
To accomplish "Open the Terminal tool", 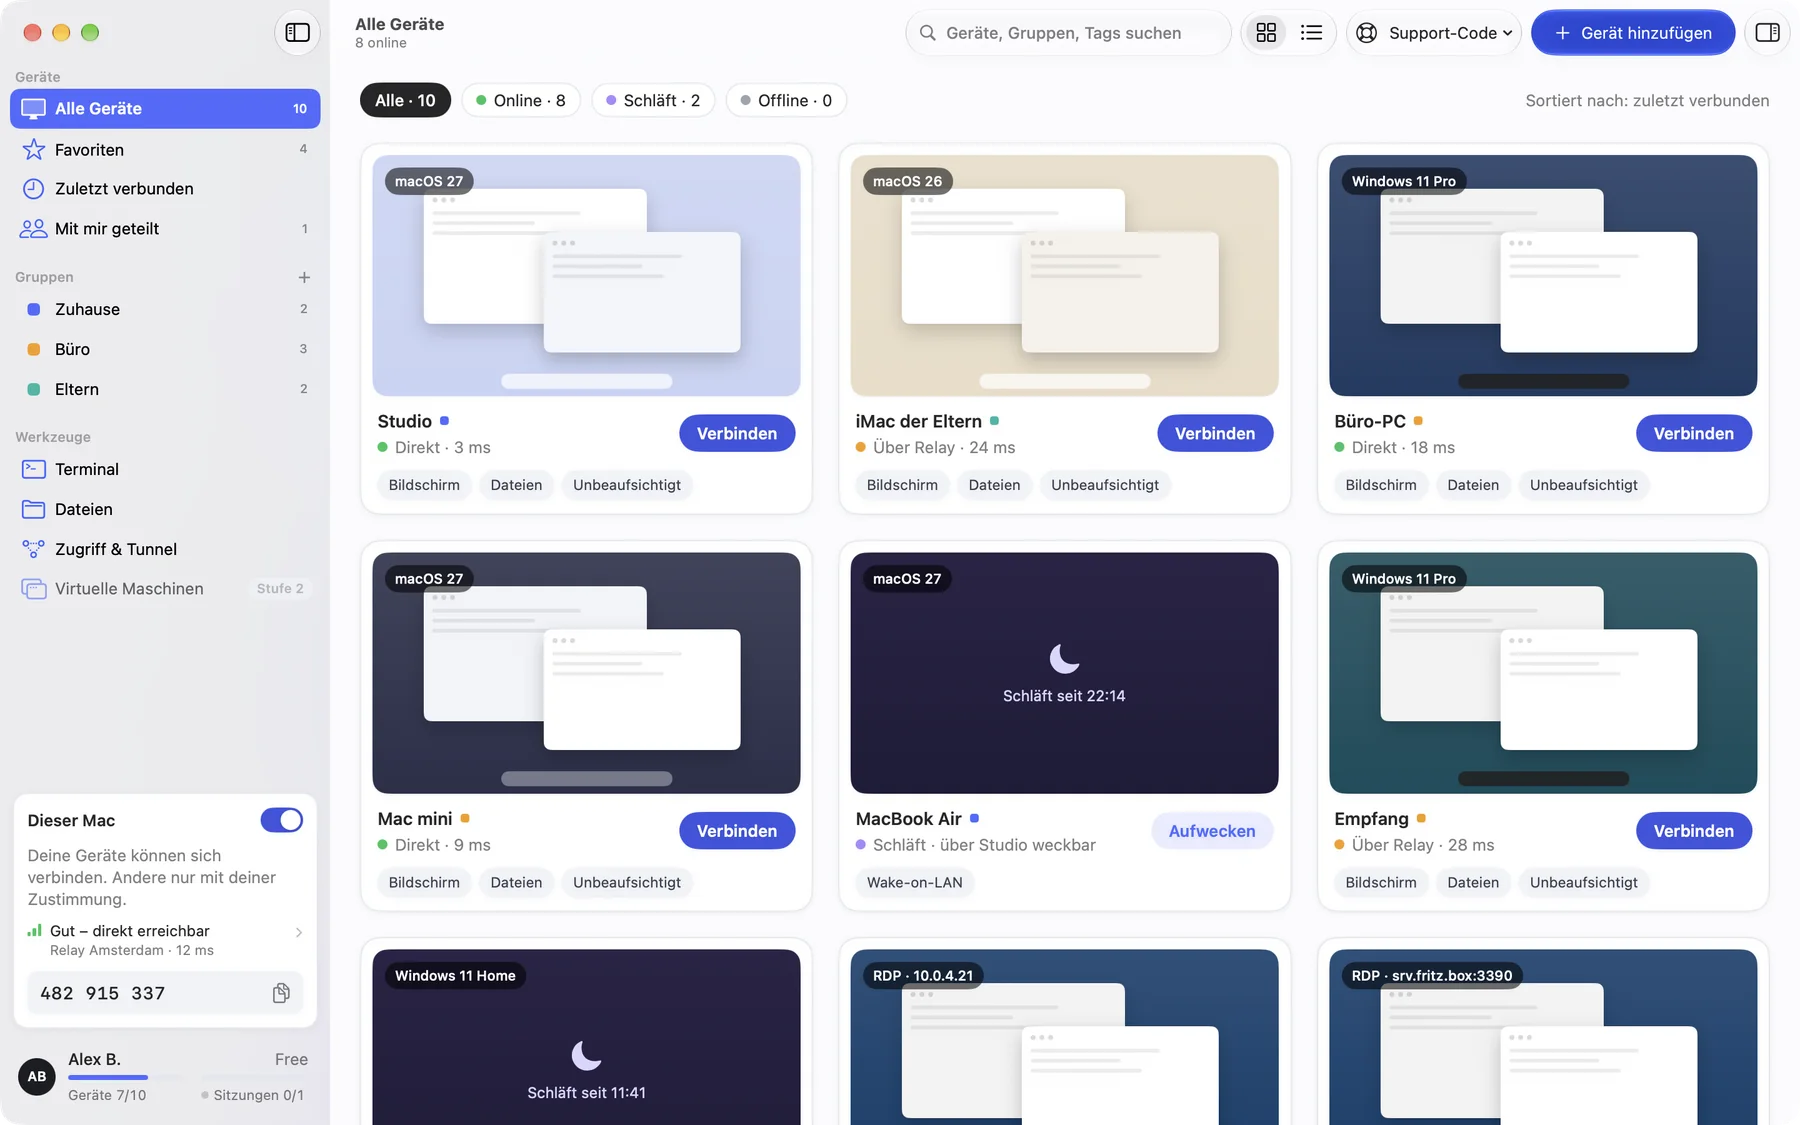I will point(165,469).
